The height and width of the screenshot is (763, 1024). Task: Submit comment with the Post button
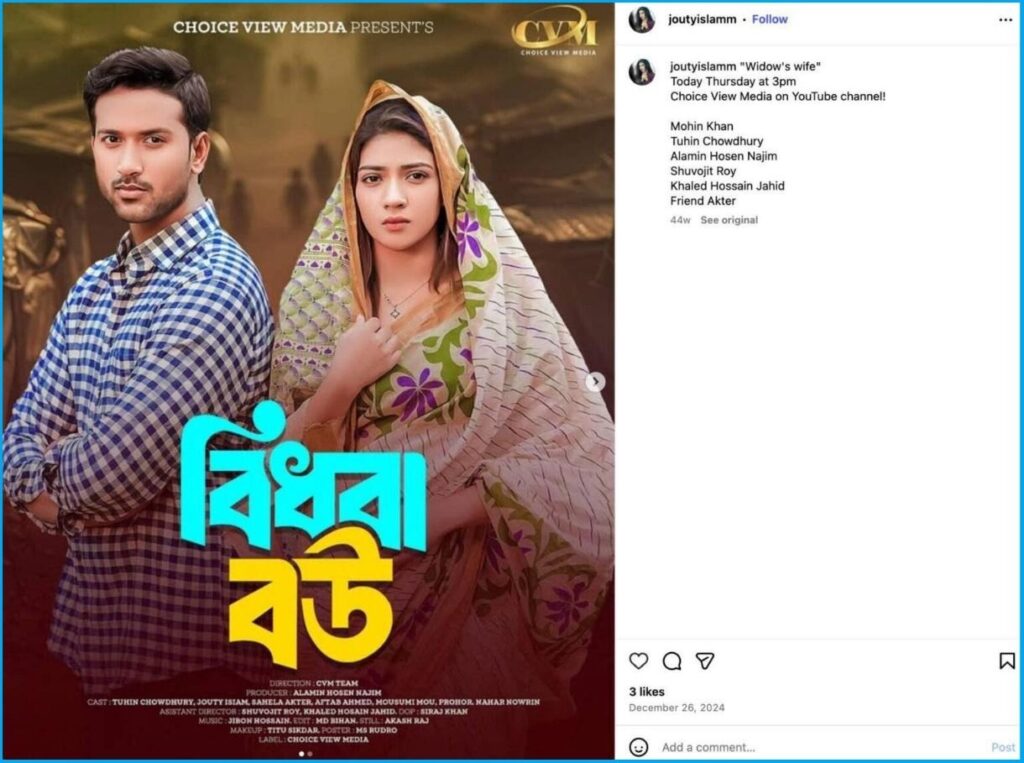pyautogui.click(x=1003, y=747)
